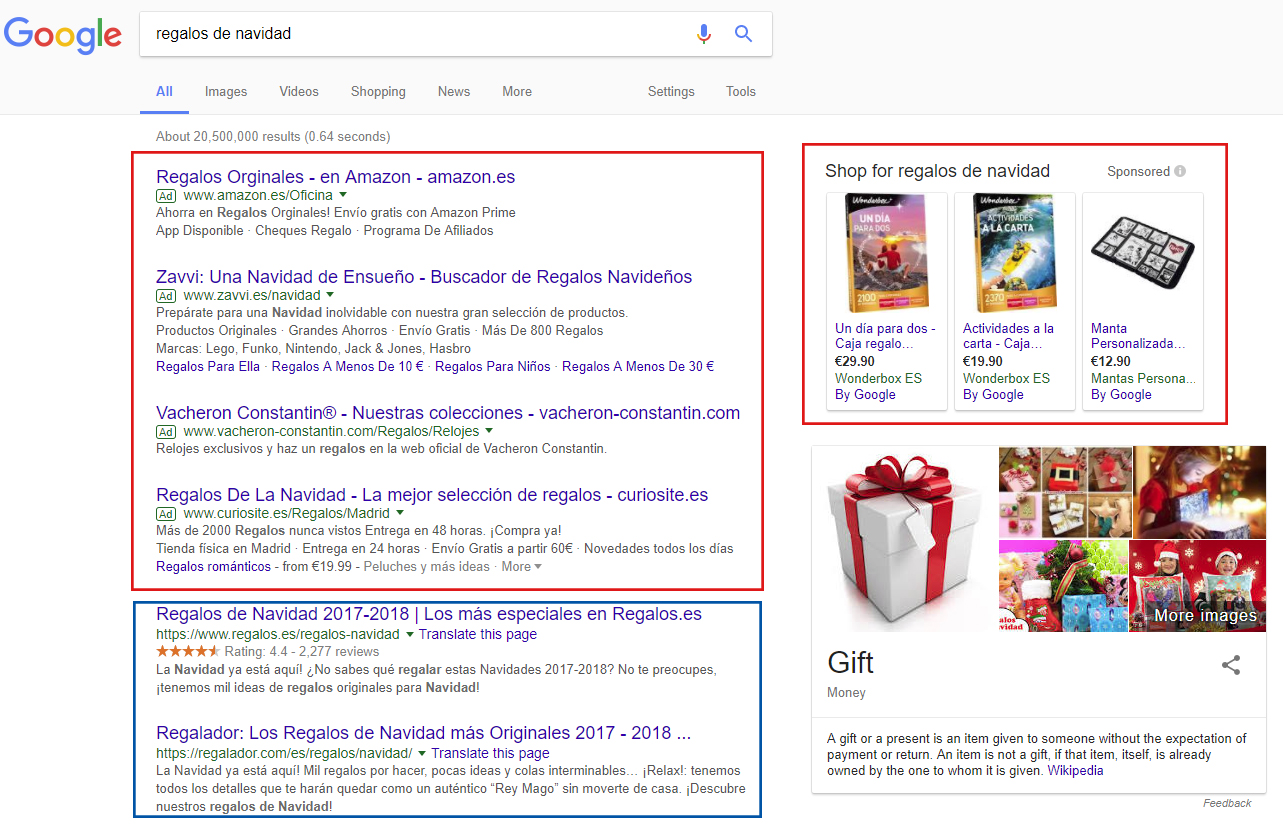Image resolution: width=1283 pixels, height=828 pixels.
Task: Switch to the Images tab
Action: pos(226,91)
